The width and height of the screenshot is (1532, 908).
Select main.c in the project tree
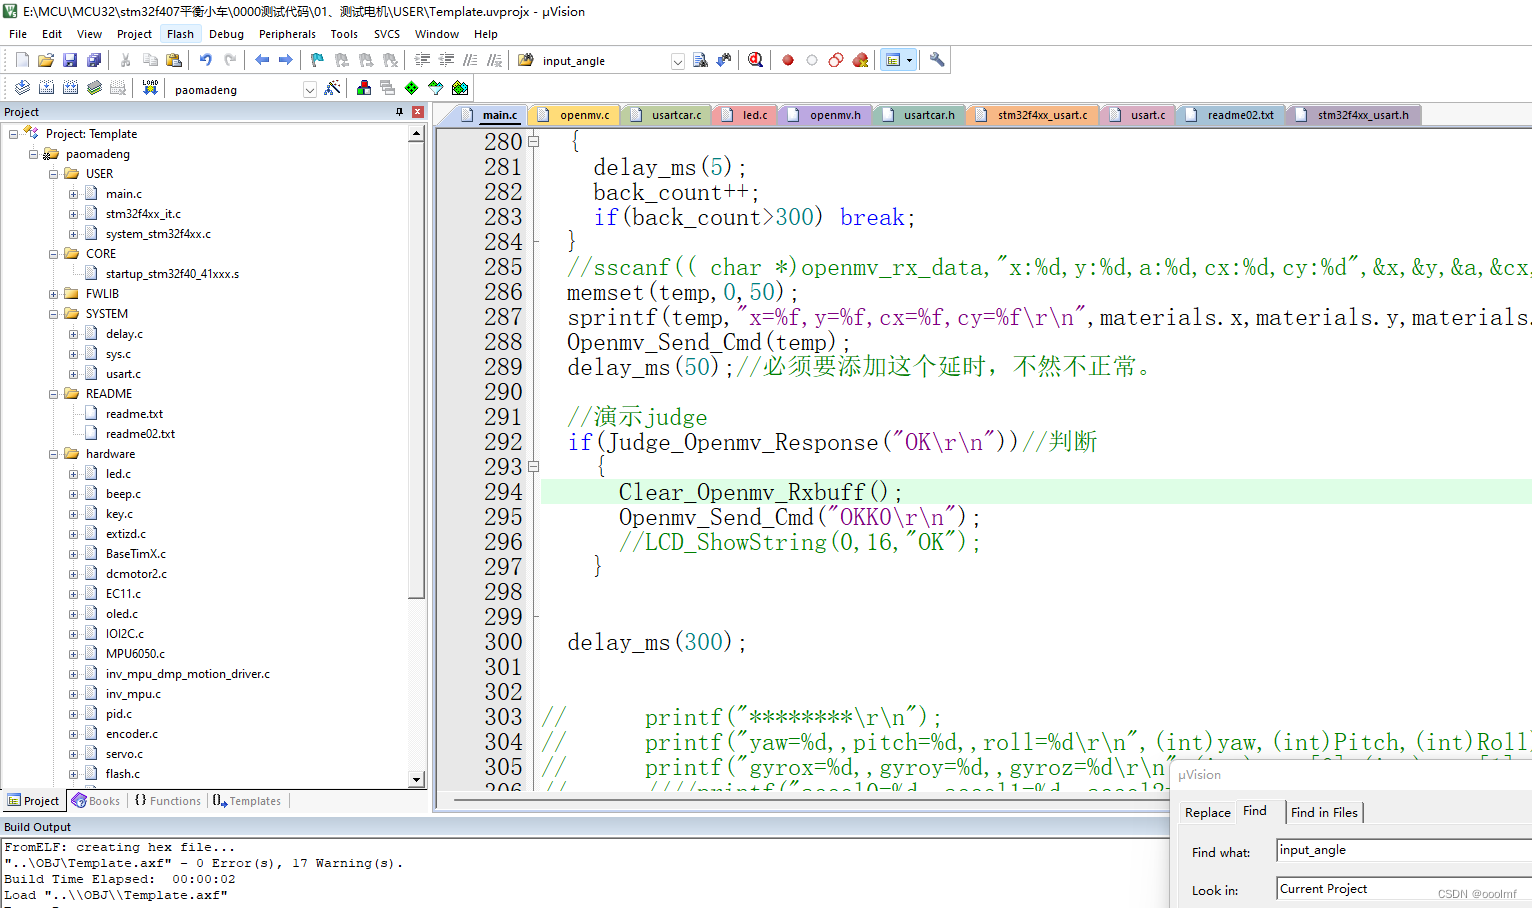click(124, 194)
